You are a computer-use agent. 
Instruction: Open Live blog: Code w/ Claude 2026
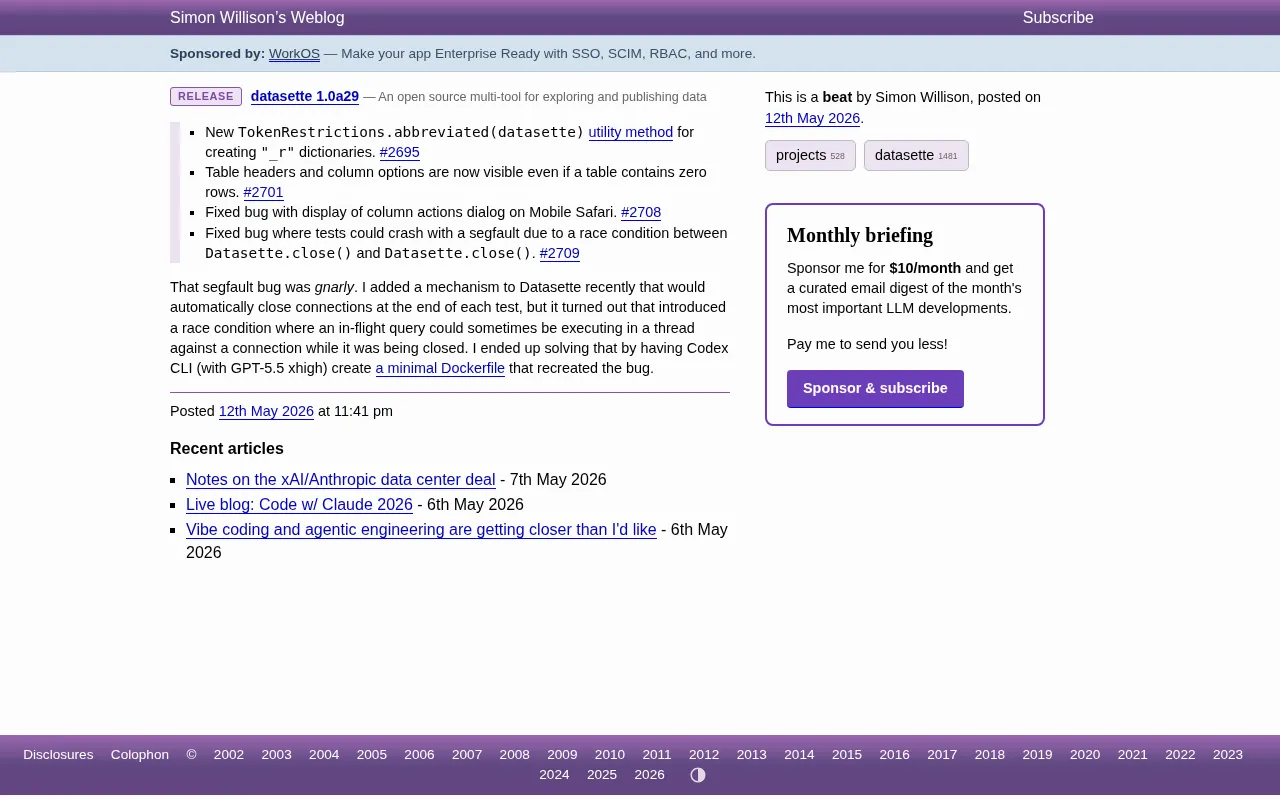[299, 504]
